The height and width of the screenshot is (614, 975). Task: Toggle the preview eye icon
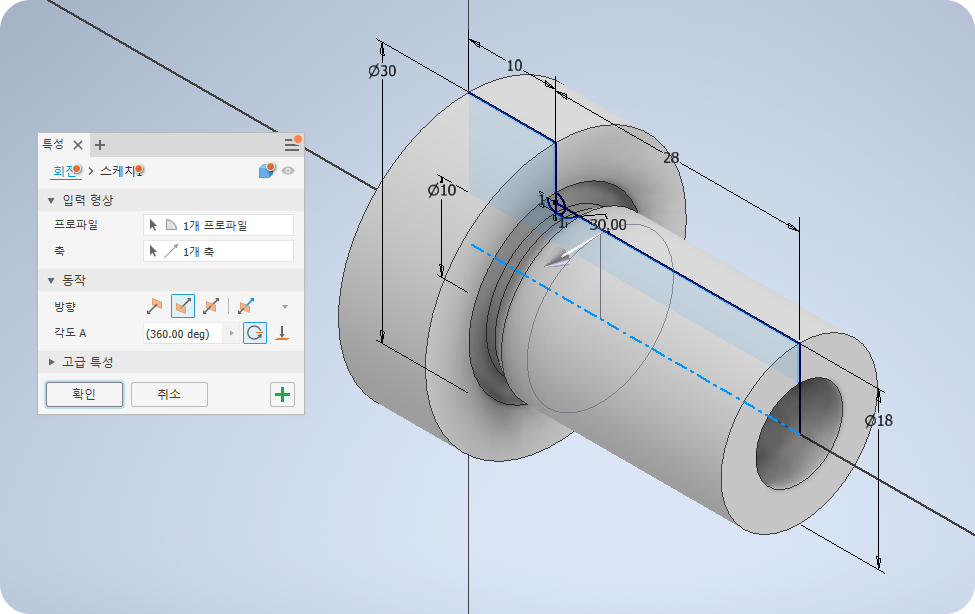click(x=288, y=170)
